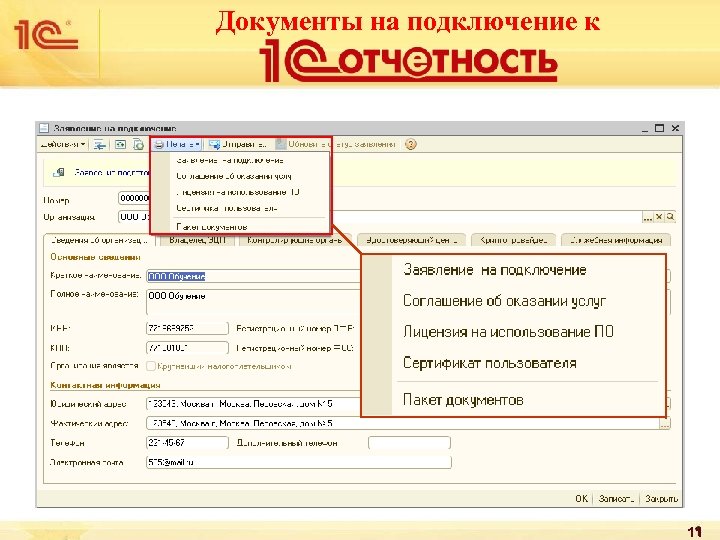The width and height of the screenshot is (720, 540).
Task: Click the middle small icon between Действия and Печать
Action: [120, 145]
